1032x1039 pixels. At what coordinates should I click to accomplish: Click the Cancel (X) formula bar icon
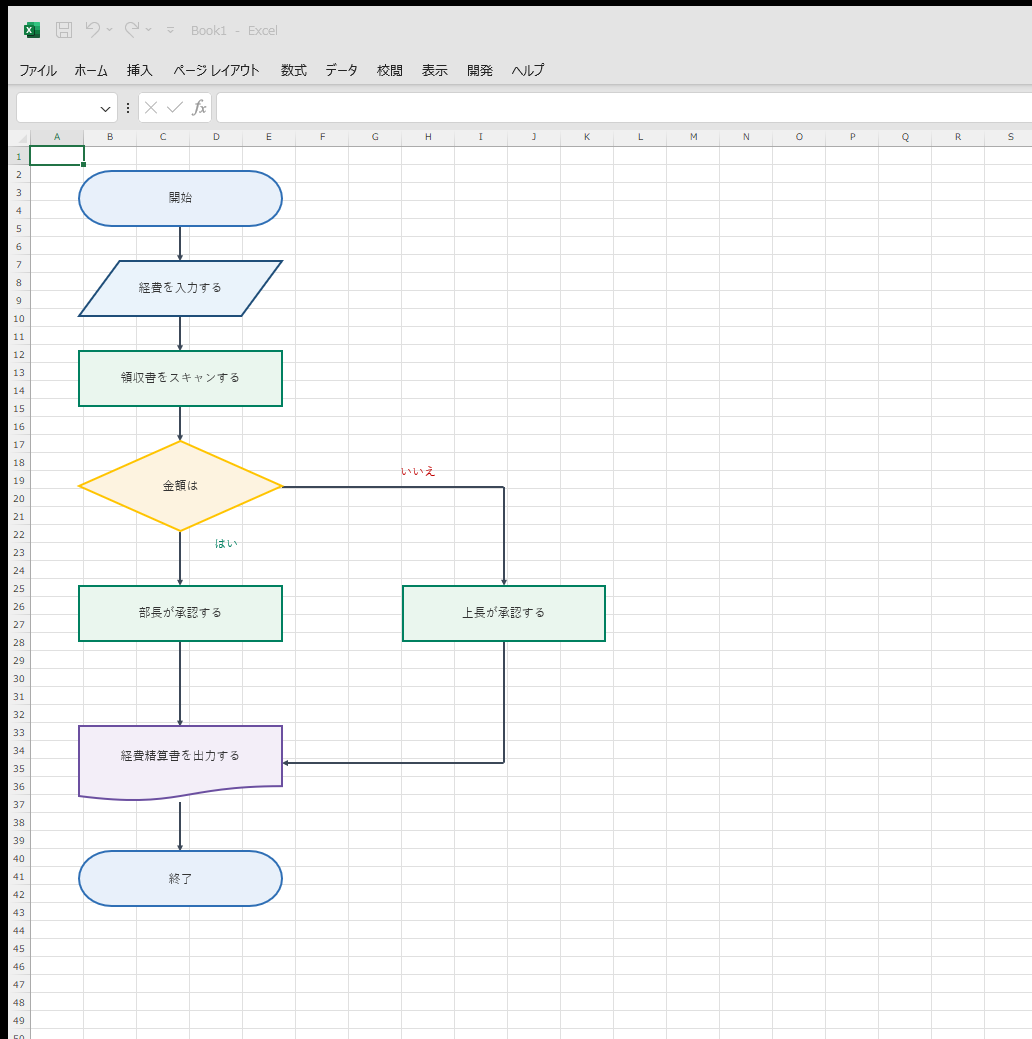tap(151, 108)
